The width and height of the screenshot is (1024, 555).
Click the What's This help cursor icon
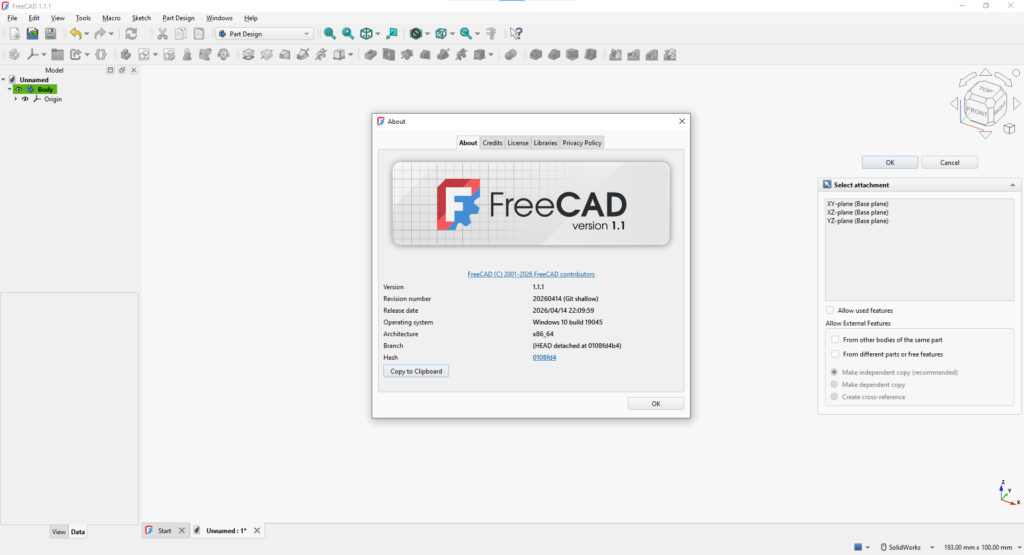tap(516, 34)
